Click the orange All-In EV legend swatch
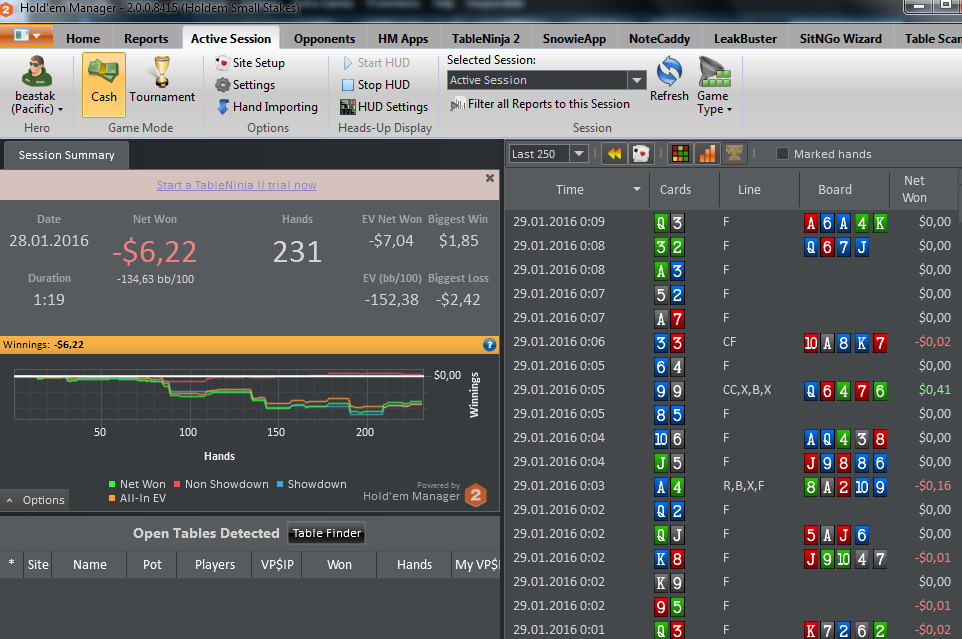 point(112,499)
